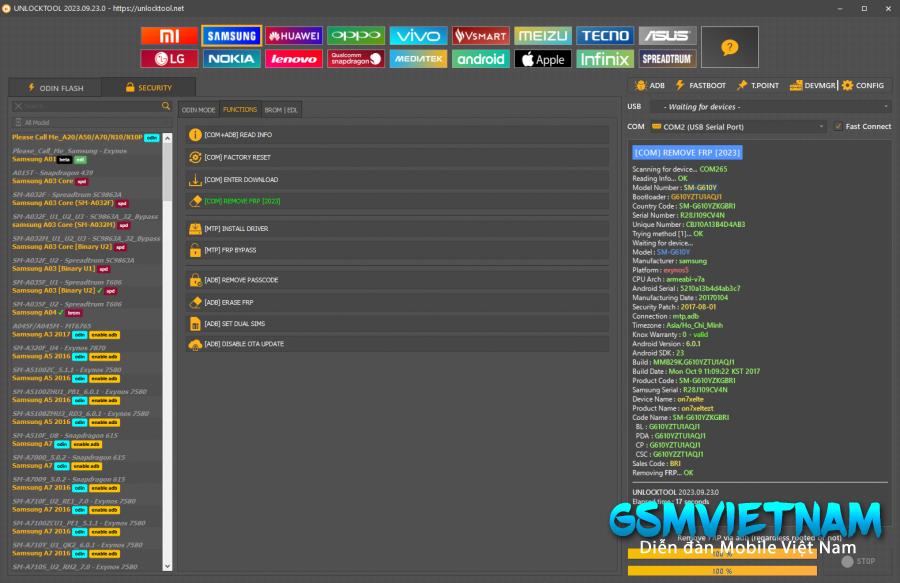Click the model list scroll-up arrow
Viewport: 900px width, 583px height.
(168, 138)
